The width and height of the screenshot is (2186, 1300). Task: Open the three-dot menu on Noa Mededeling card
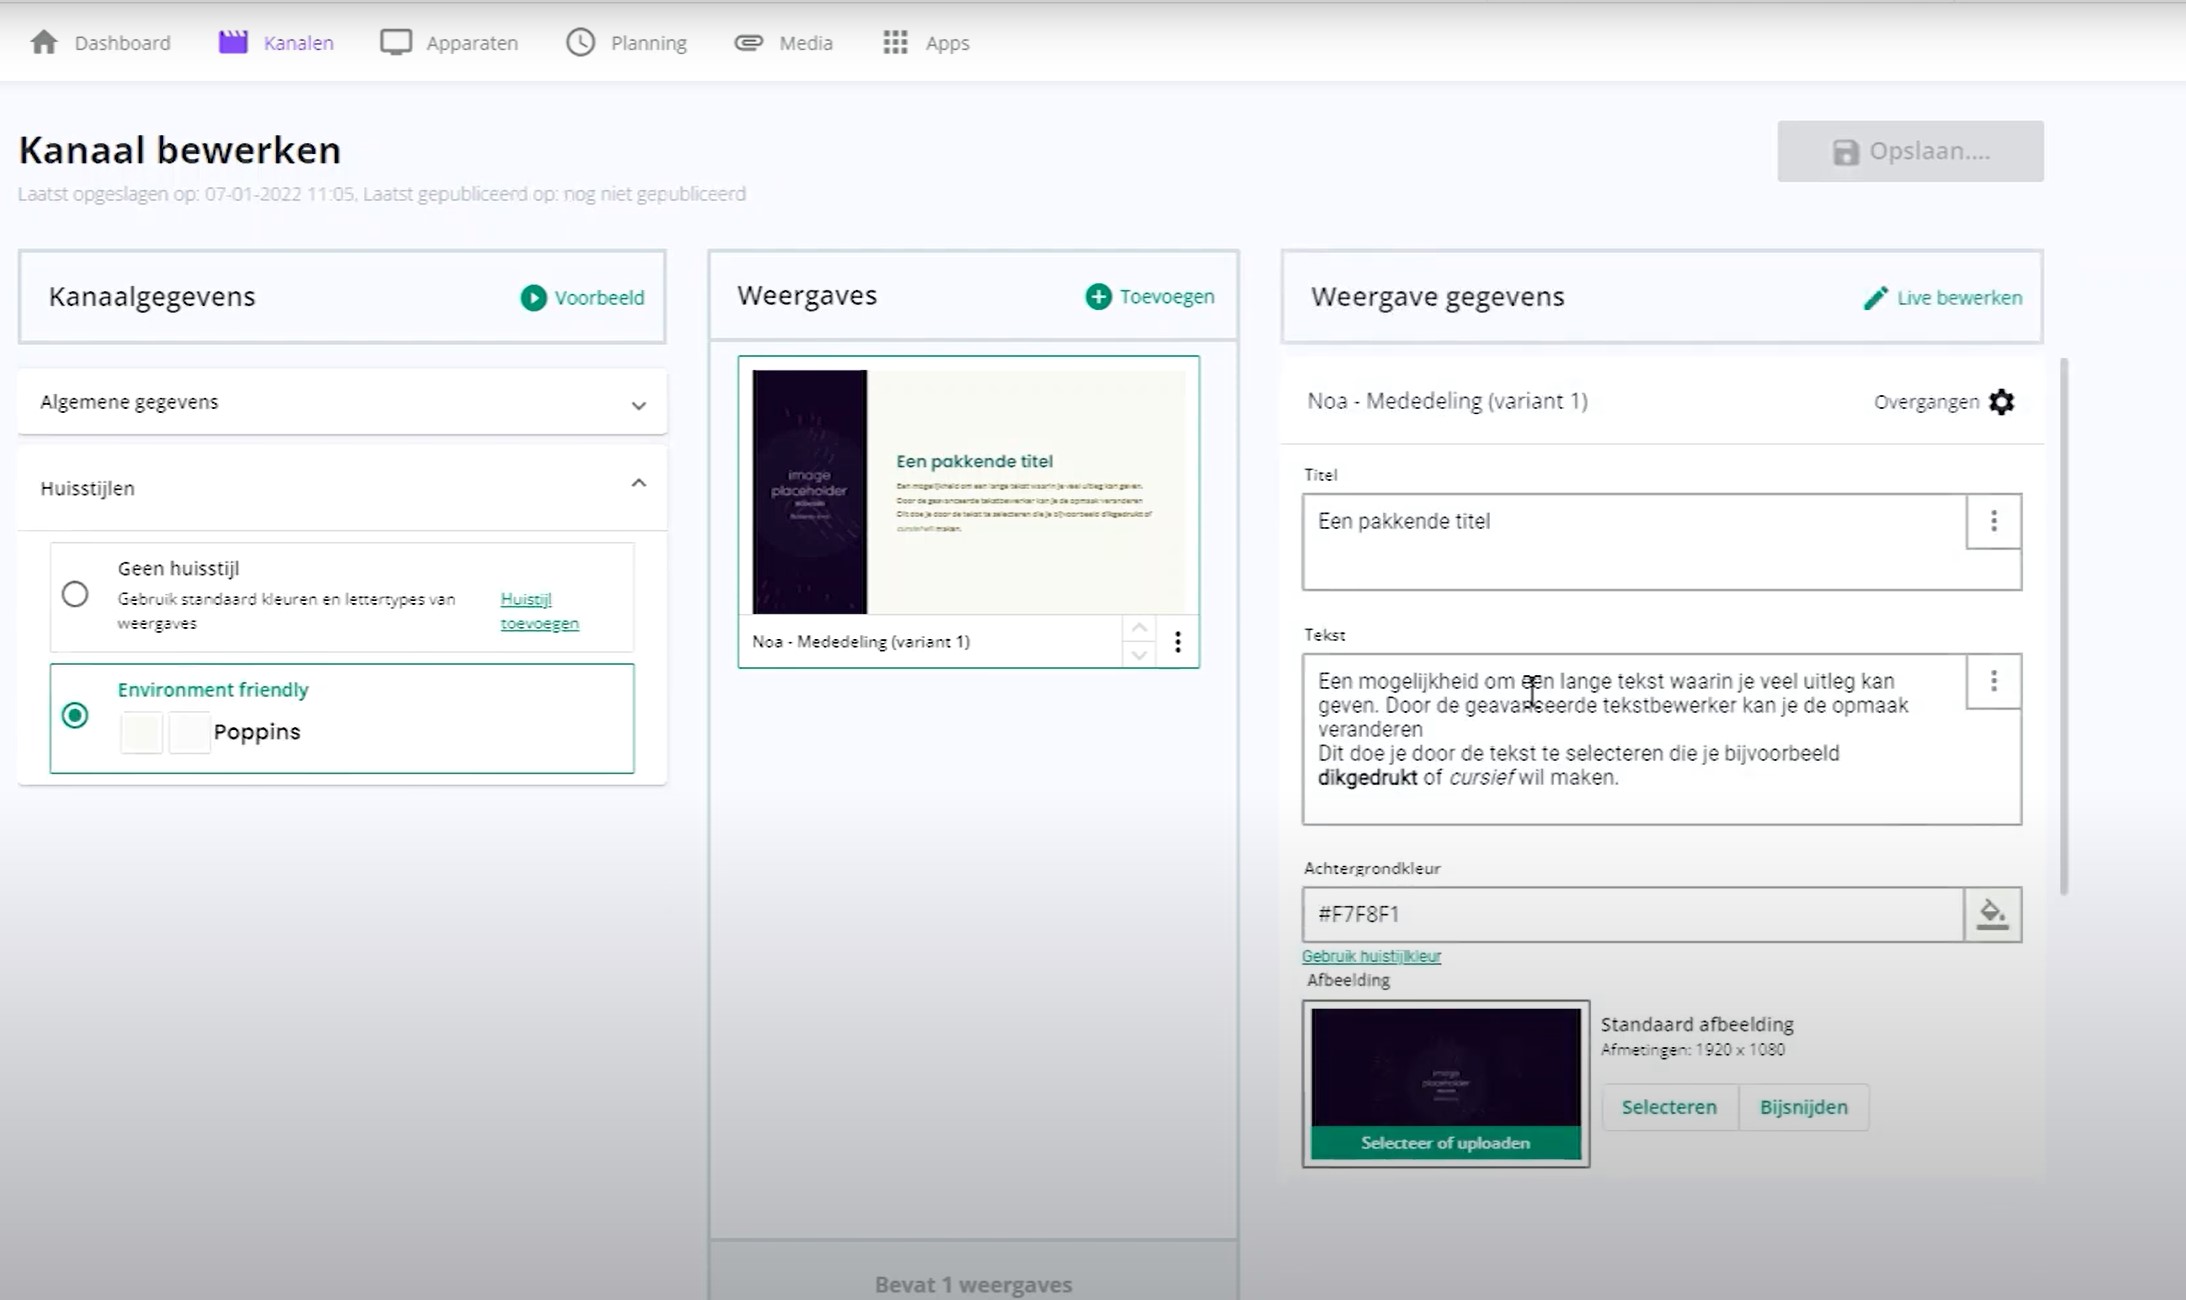pyautogui.click(x=1177, y=642)
